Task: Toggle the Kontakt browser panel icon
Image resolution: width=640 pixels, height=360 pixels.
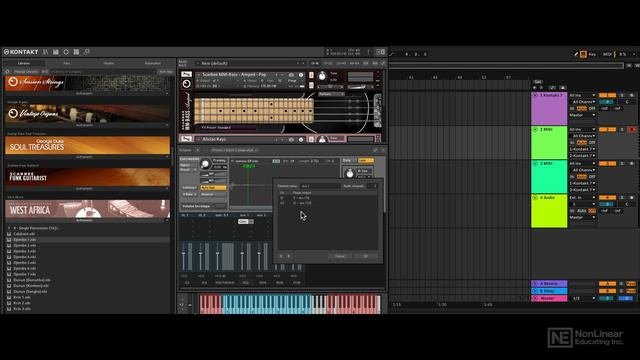Action: coord(45,52)
